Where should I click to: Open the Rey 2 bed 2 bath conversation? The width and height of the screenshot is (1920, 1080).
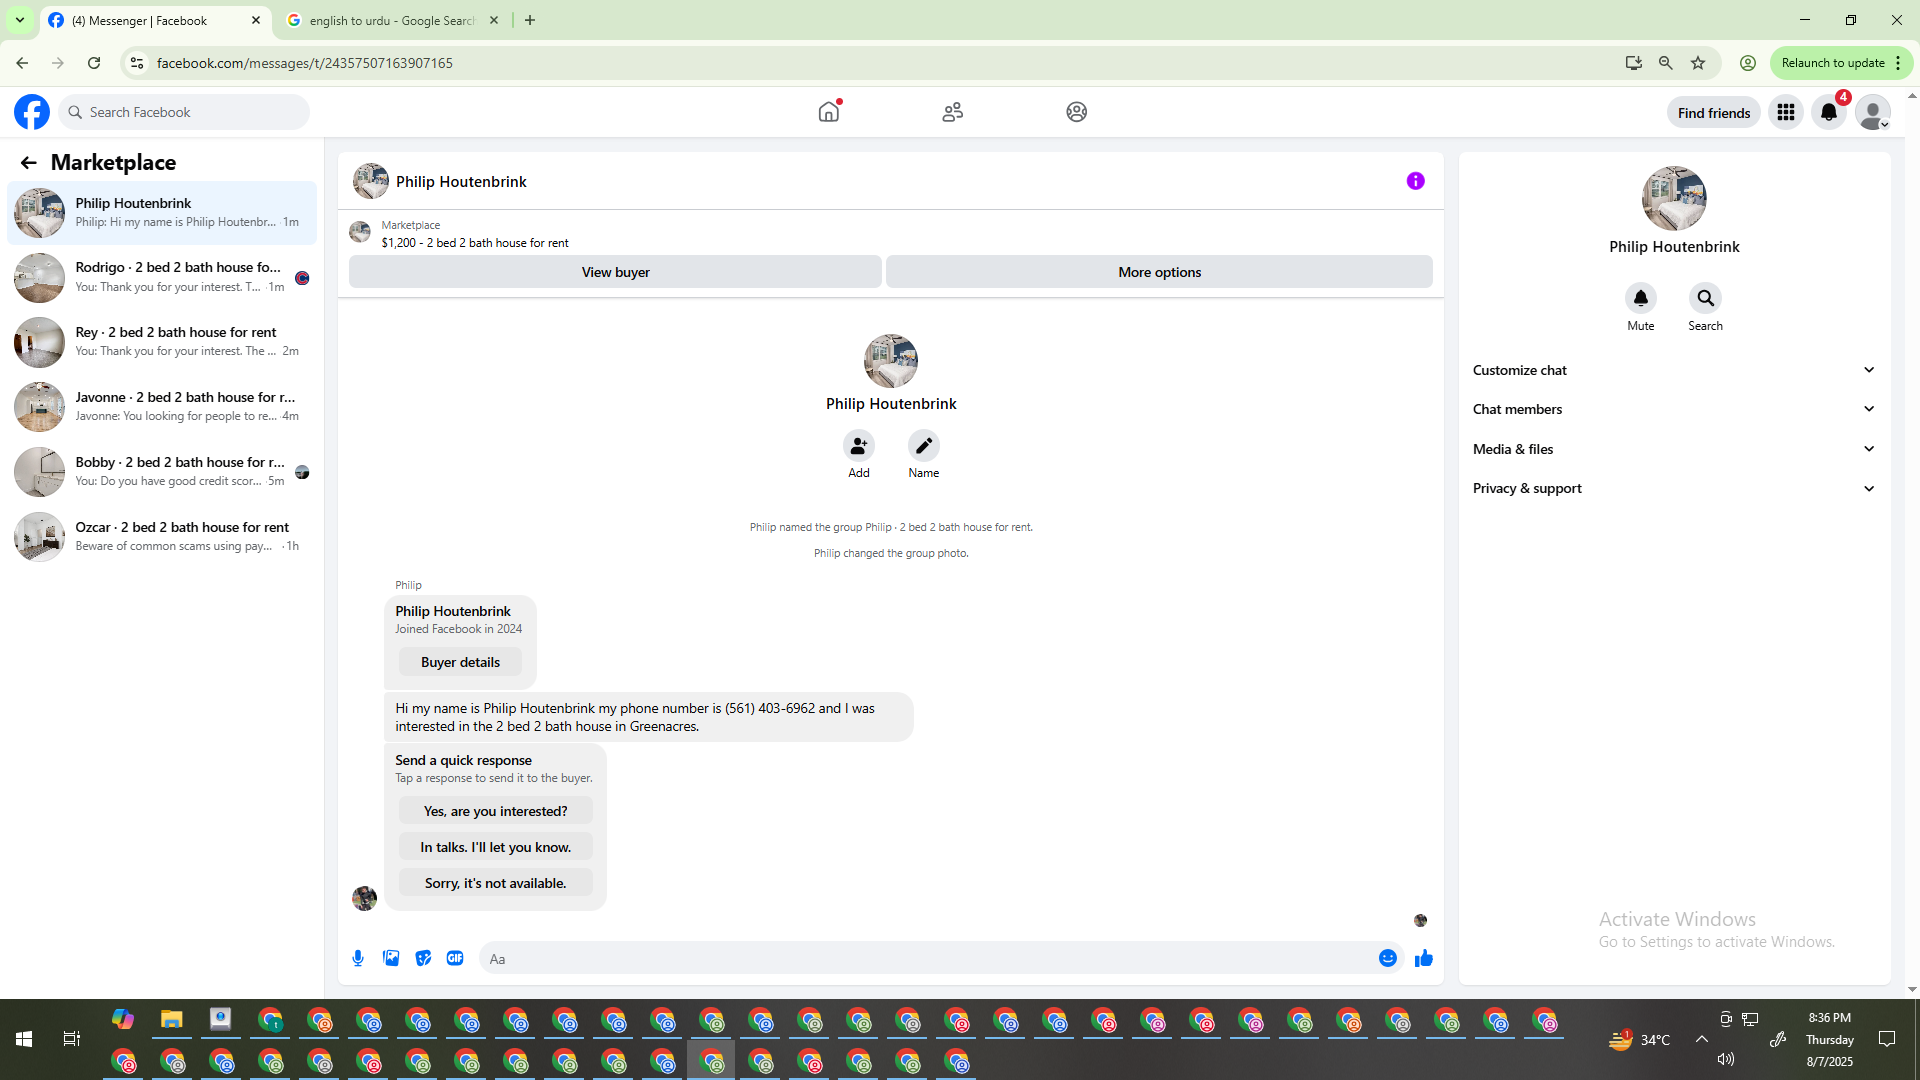coord(162,342)
